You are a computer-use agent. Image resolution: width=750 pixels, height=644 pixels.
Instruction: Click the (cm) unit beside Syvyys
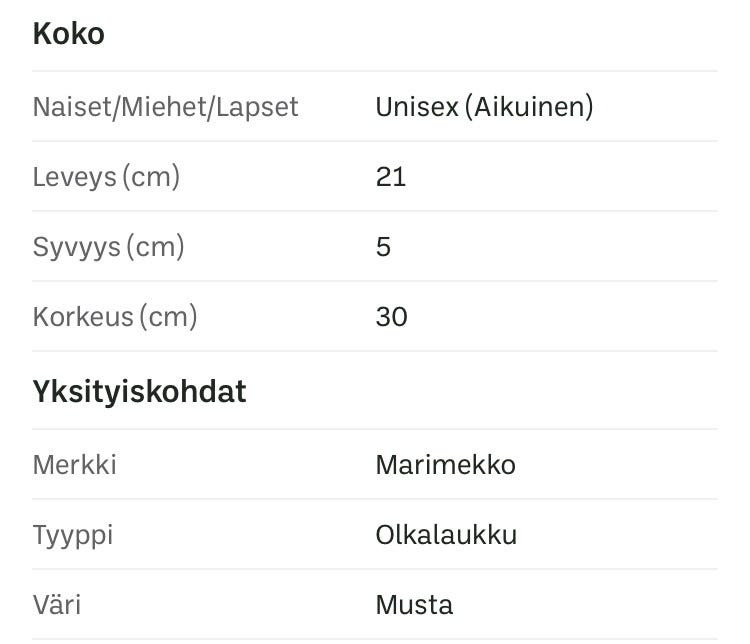pyautogui.click(x=155, y=247)
